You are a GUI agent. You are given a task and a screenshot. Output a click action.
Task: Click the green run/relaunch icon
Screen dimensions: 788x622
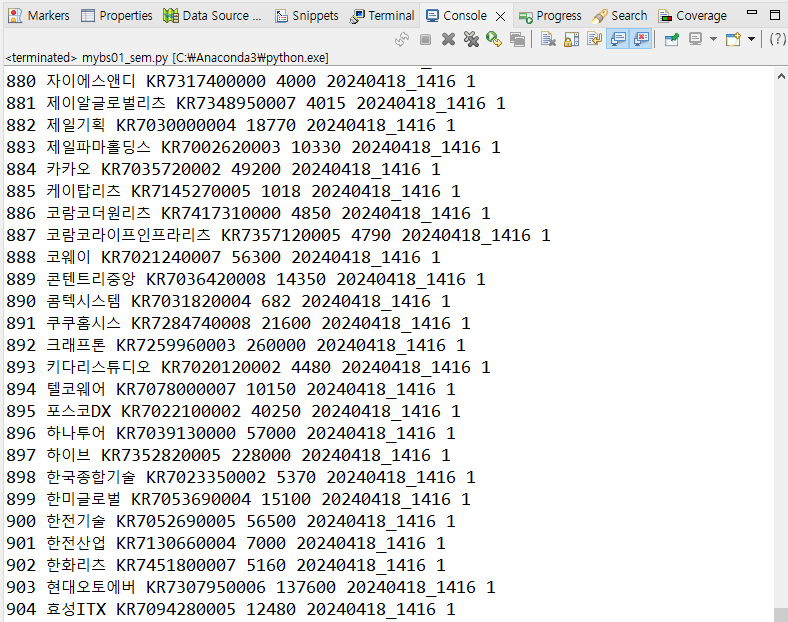(494, 39)
